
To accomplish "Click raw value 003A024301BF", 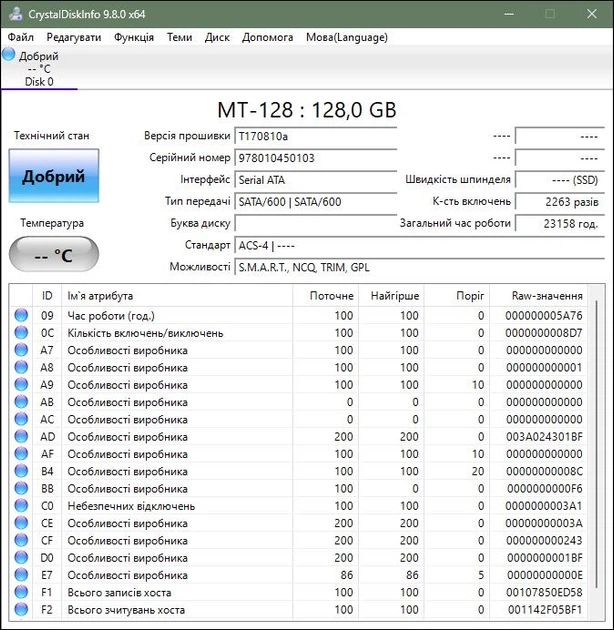I will [544, 436].
